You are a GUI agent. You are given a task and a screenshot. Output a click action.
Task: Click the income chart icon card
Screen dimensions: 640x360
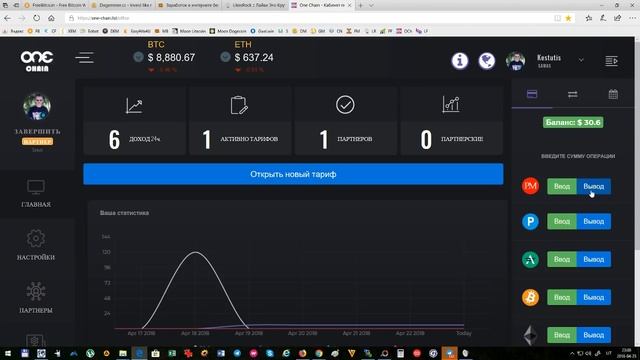(x=134, y=105)
